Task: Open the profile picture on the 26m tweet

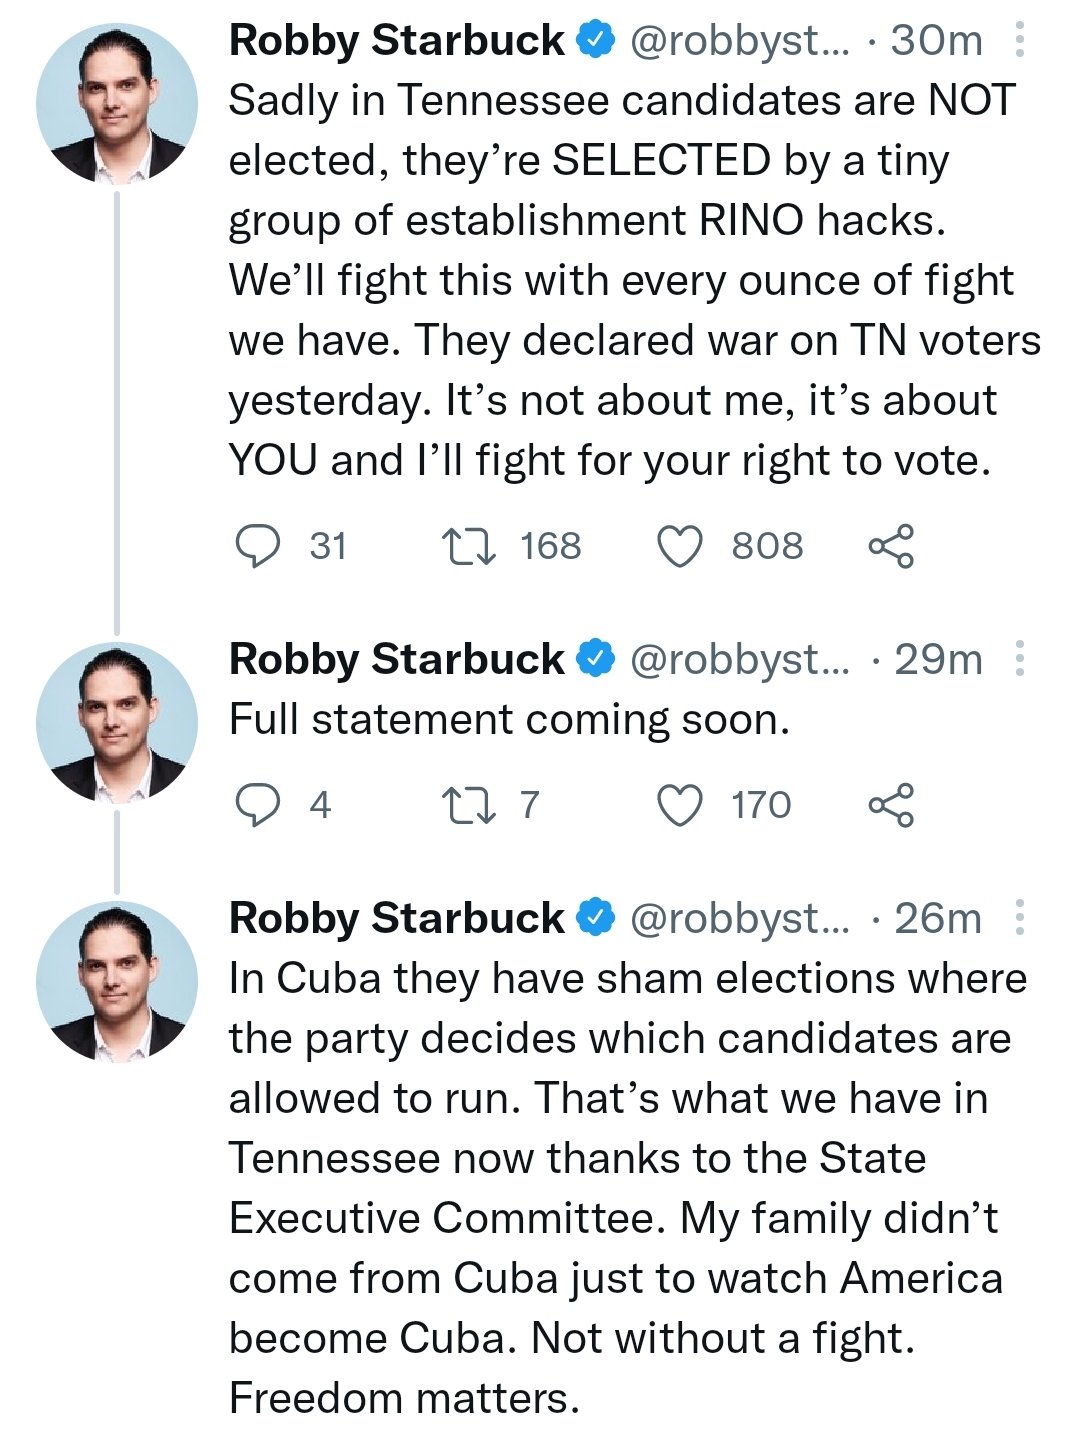Action: [x=116, y=981]
